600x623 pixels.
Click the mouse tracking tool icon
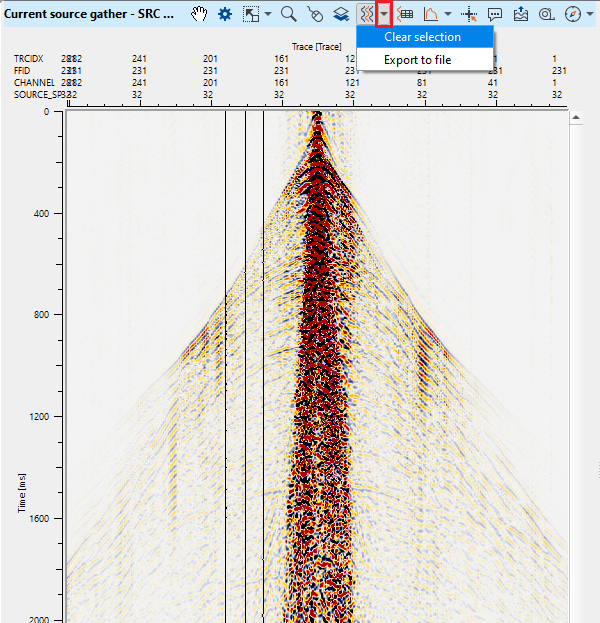tap(315, 14)
